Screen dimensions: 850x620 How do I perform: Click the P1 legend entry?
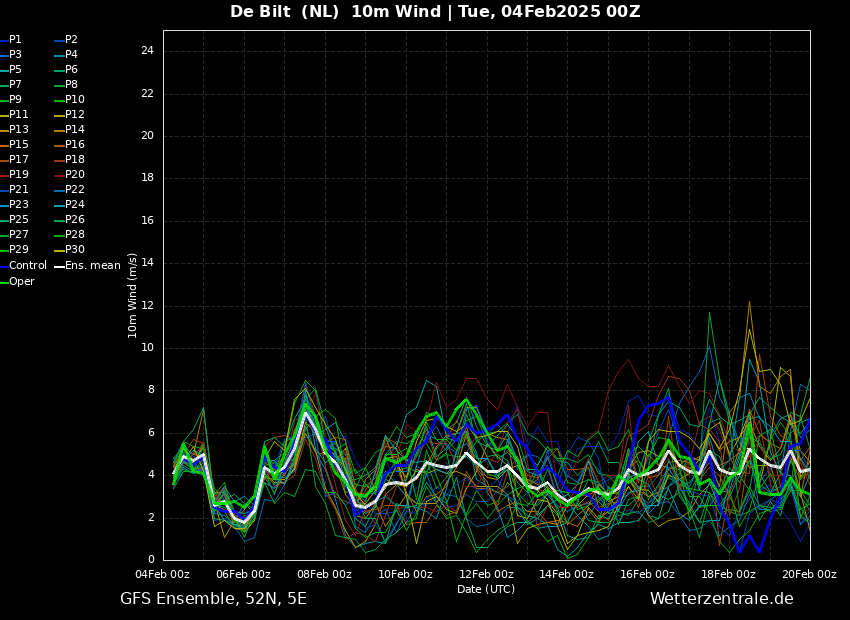coord(15,40)
